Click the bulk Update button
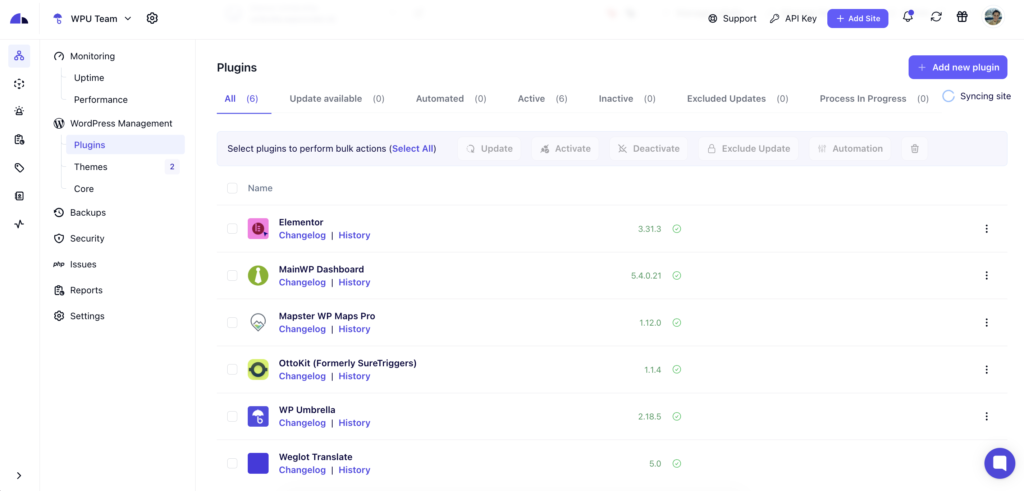This screenshot has width=1024, height=491. (489, 149)
